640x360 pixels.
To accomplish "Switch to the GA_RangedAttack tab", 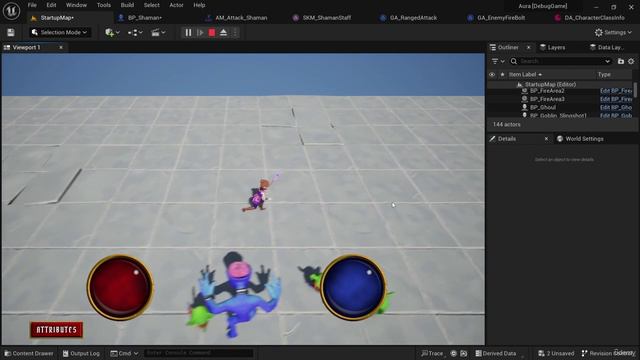I will click(x=413, y=18).
